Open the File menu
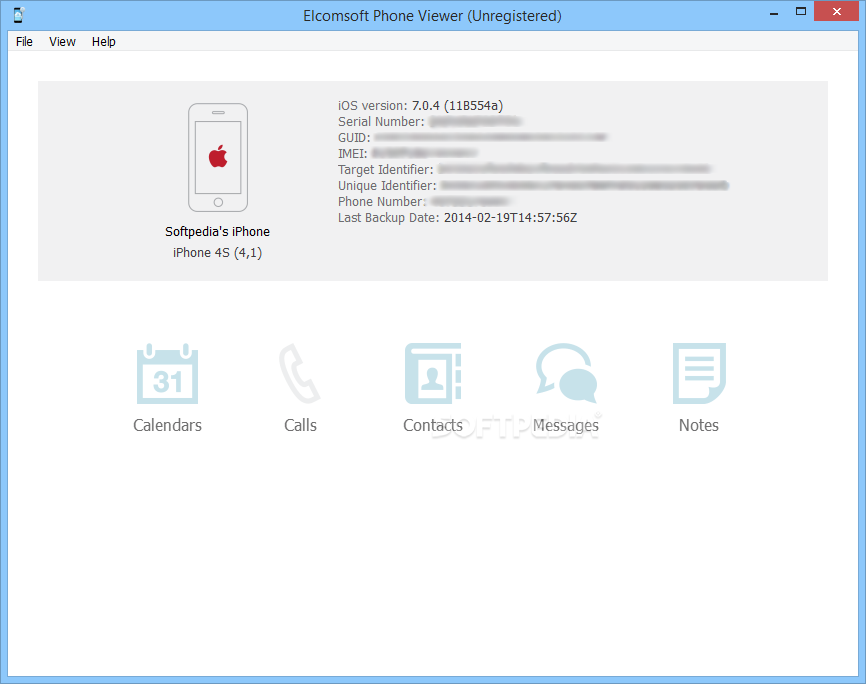Image resolution: width=866 pixels, height=684 pixels. coord(24,41)
